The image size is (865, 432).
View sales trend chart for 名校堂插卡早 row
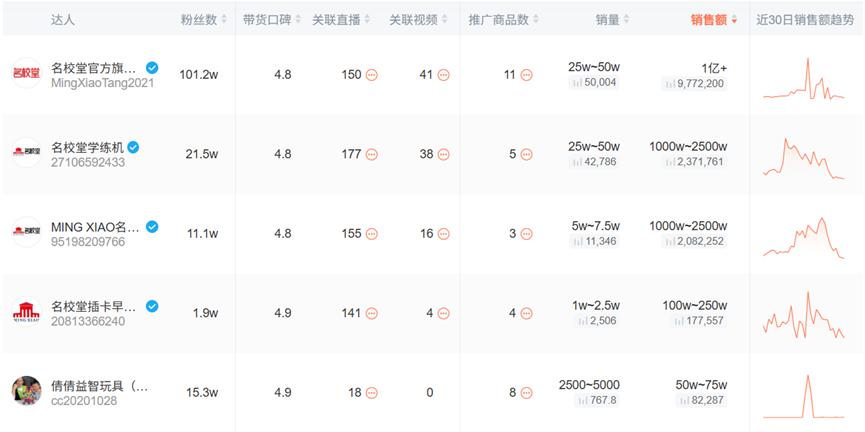click(804, 315)
